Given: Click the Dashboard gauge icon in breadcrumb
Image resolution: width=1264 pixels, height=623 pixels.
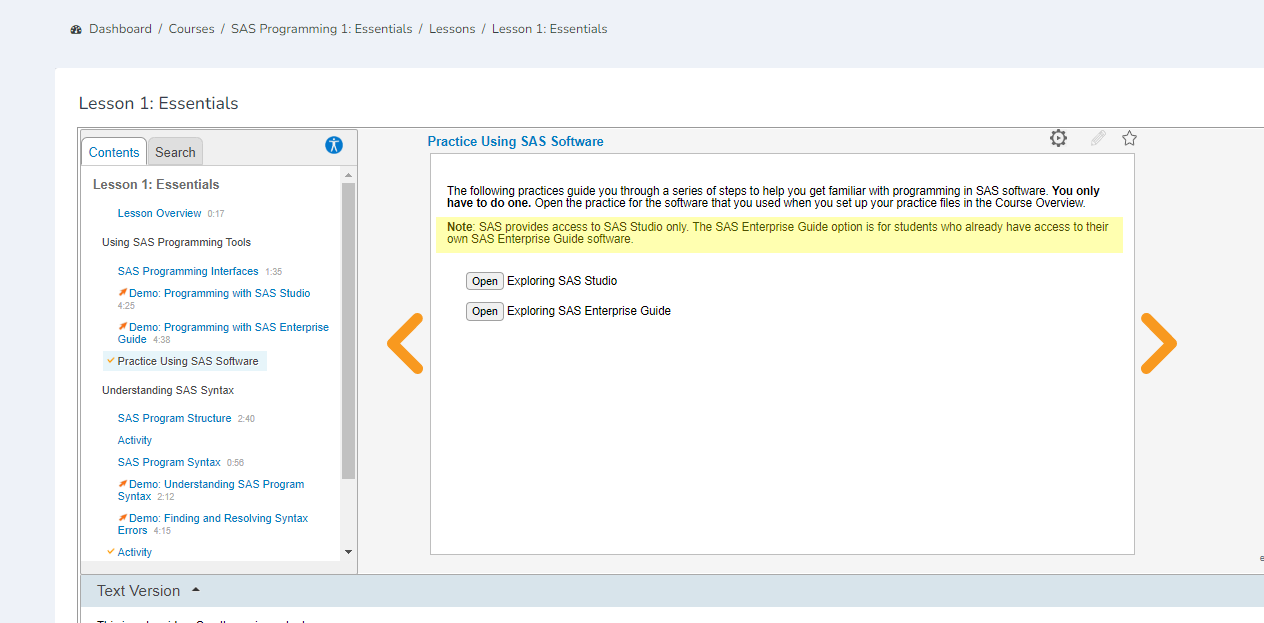Looking at the screenshot, I should 76,30.
